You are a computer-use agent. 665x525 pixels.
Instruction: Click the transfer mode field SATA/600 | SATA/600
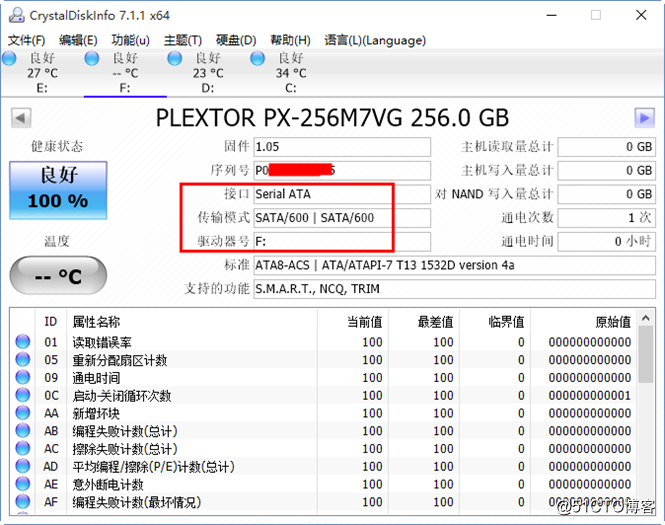(342, 218)
